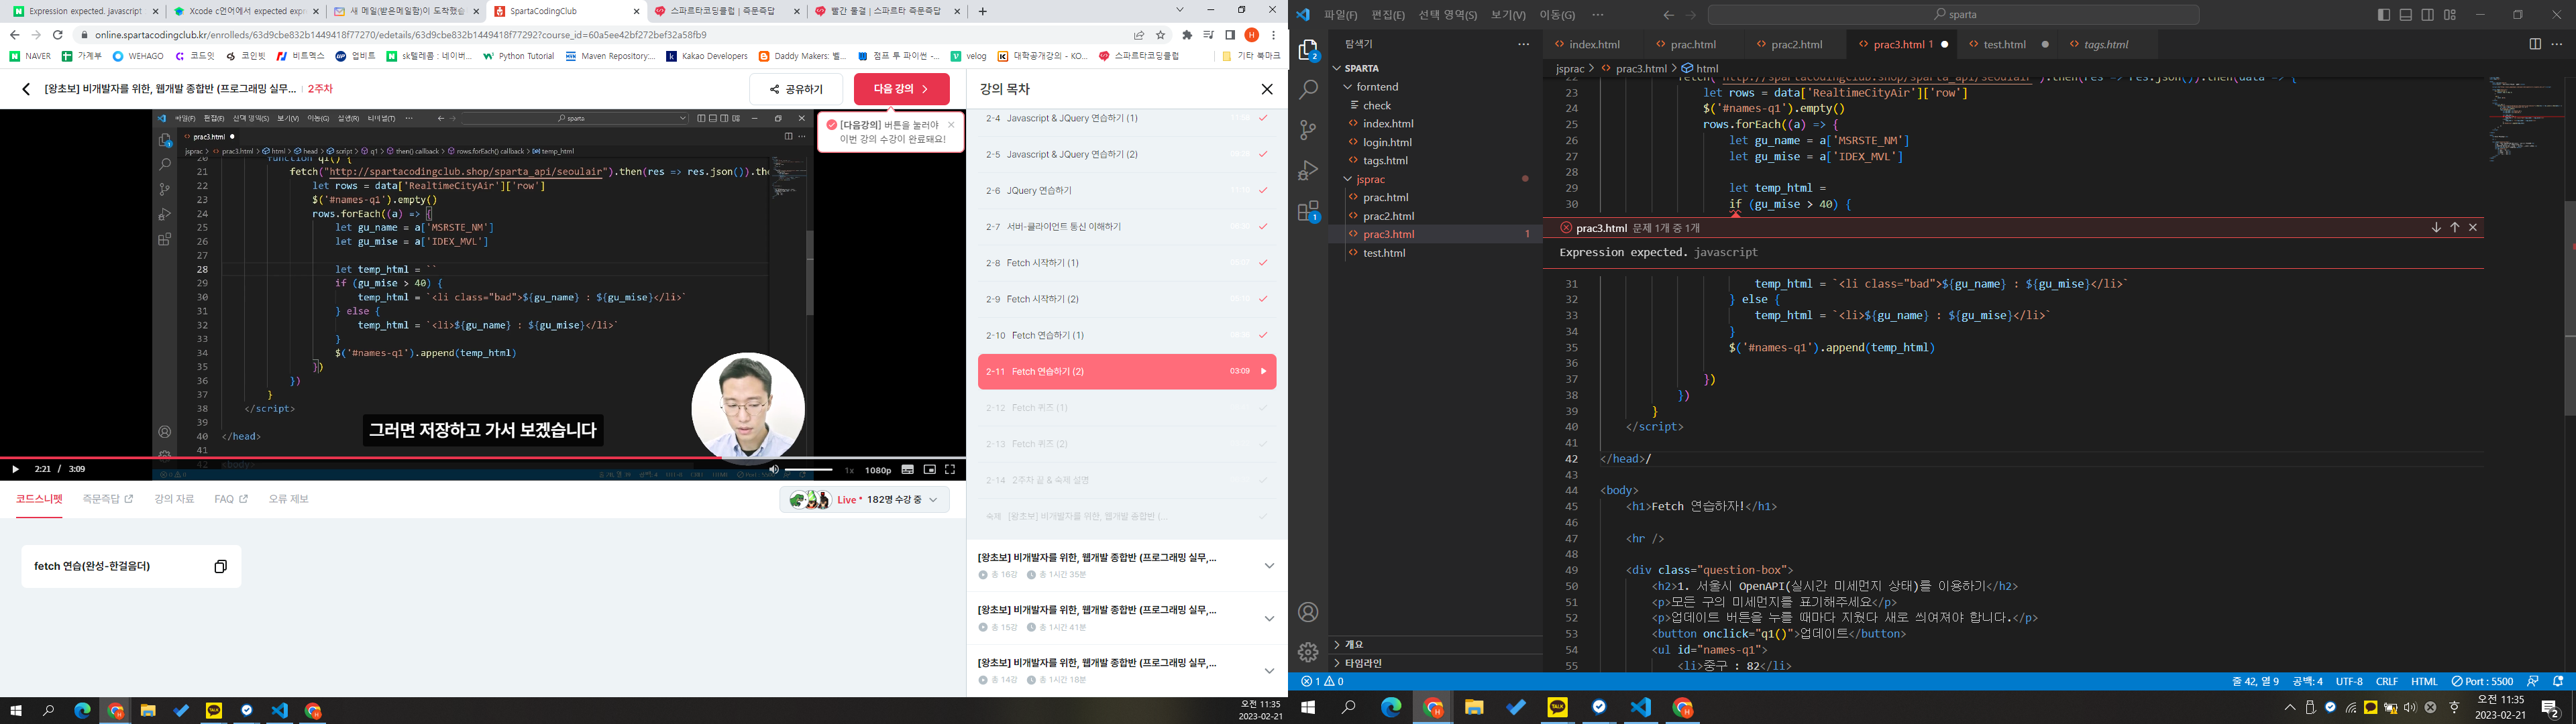Open the 파일(F) menu in VS Code
Screen dimensions: 2576x724
(1340, 15)
